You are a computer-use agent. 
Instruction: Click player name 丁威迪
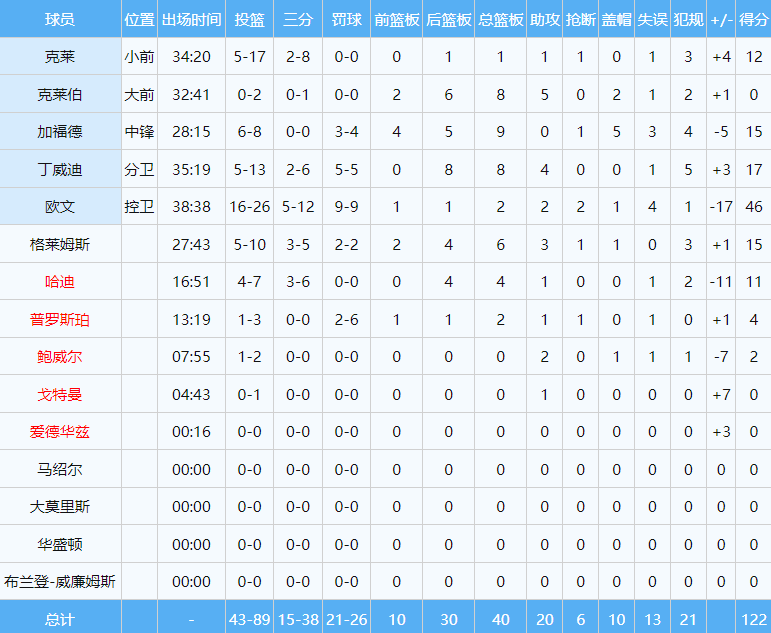pyautogui.click(x=60, y=170)
